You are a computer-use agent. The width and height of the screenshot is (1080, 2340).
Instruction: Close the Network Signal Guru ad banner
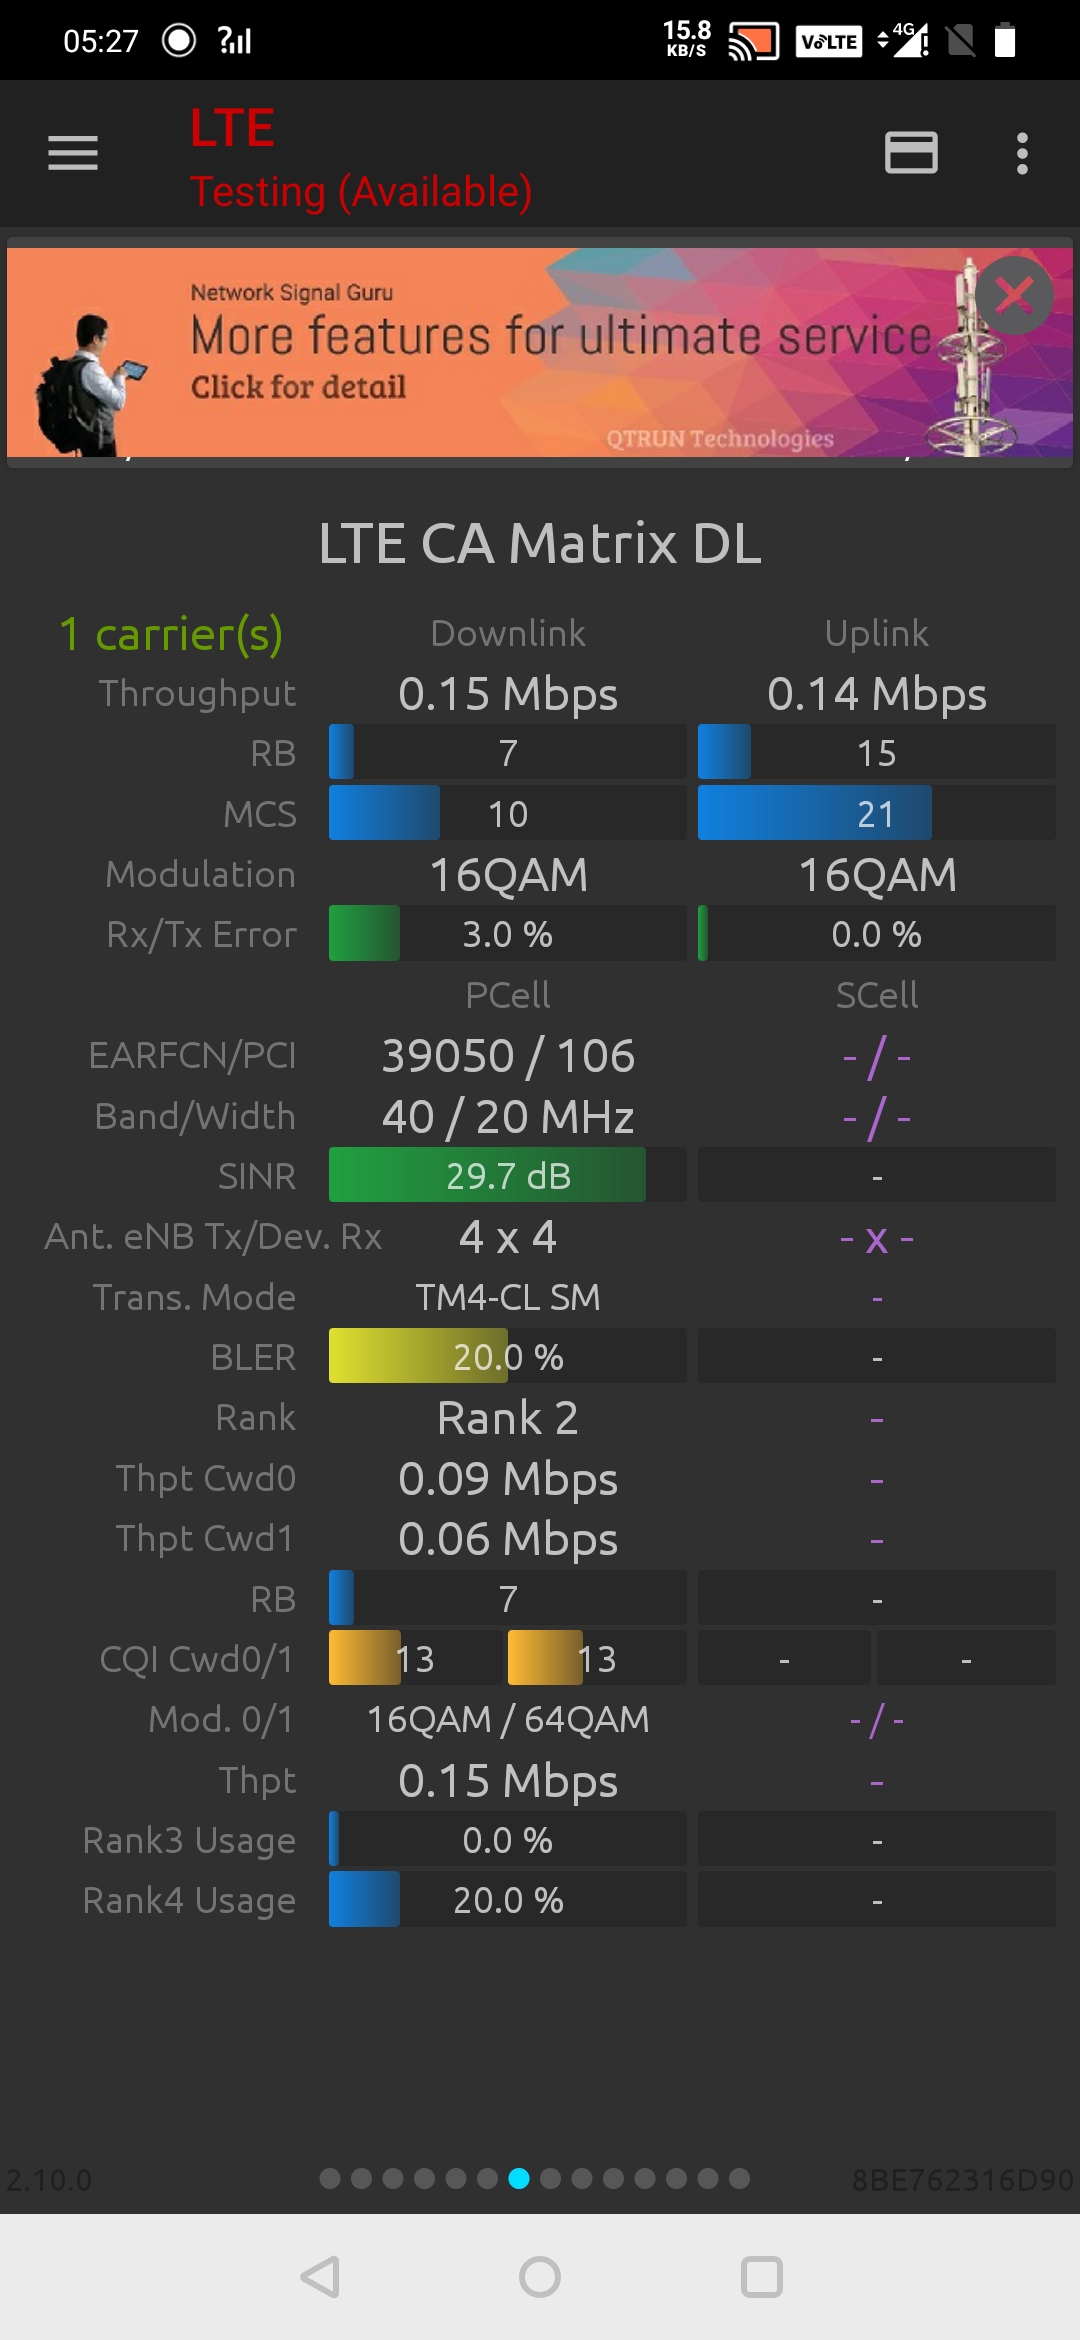(x=1014, y=295)
